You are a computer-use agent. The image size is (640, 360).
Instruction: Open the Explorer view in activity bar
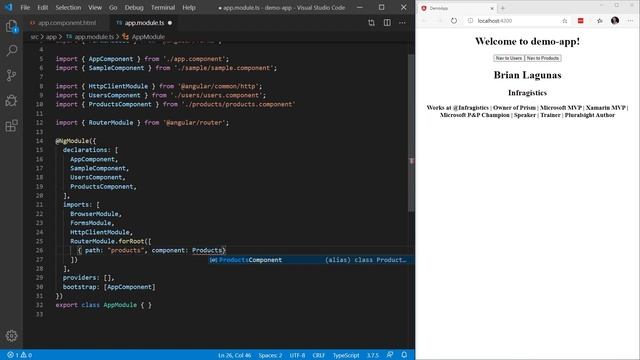[11, 27]
